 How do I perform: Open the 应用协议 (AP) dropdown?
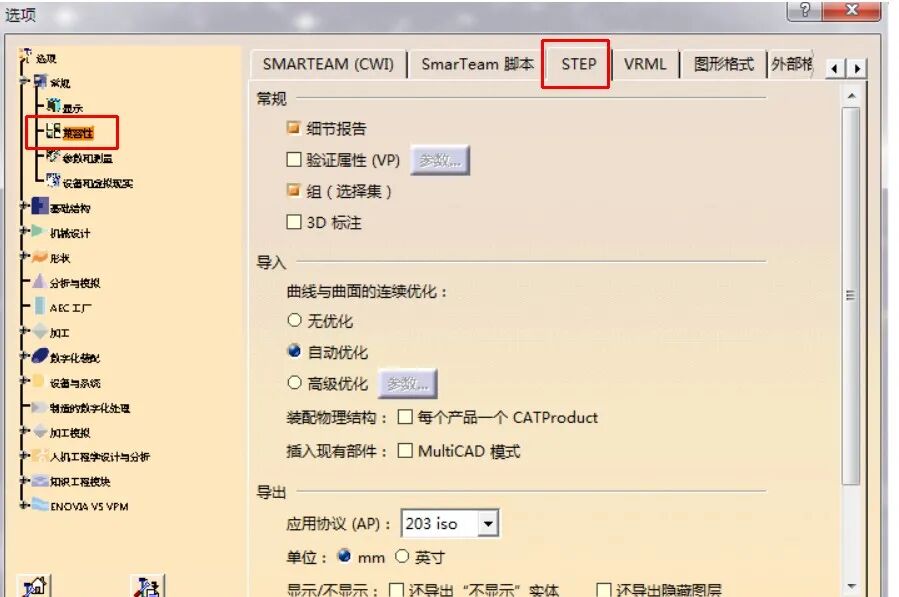point(487,523)
